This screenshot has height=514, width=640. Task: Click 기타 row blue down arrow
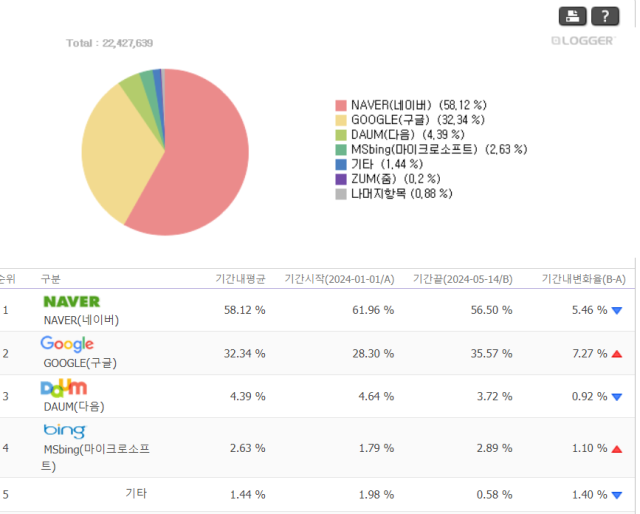coord(617,495)
